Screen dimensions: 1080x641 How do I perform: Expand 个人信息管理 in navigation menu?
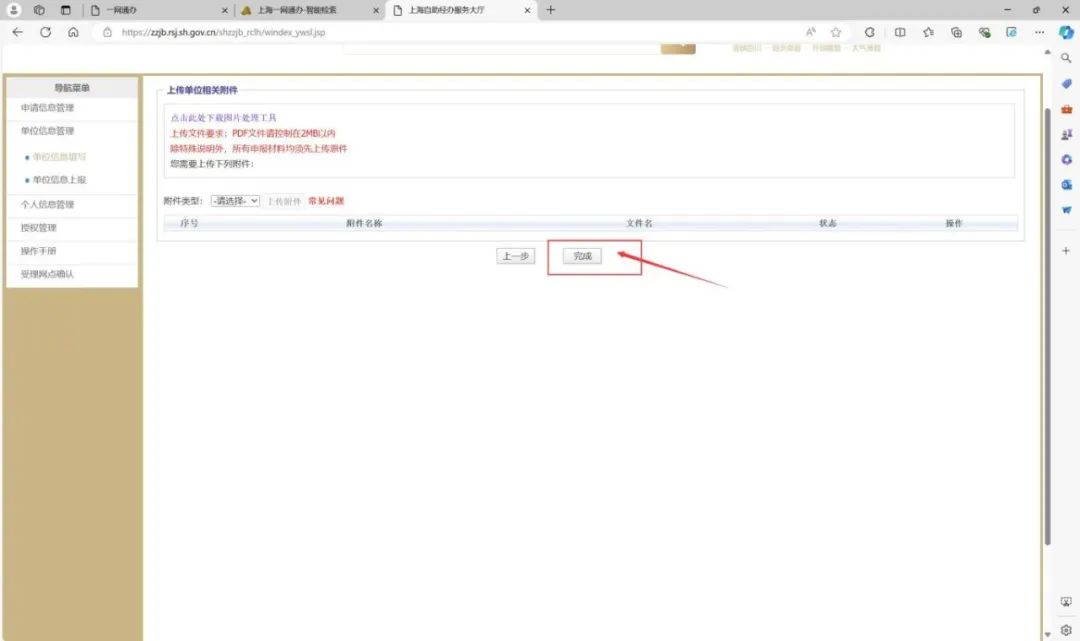click(47, 205)
